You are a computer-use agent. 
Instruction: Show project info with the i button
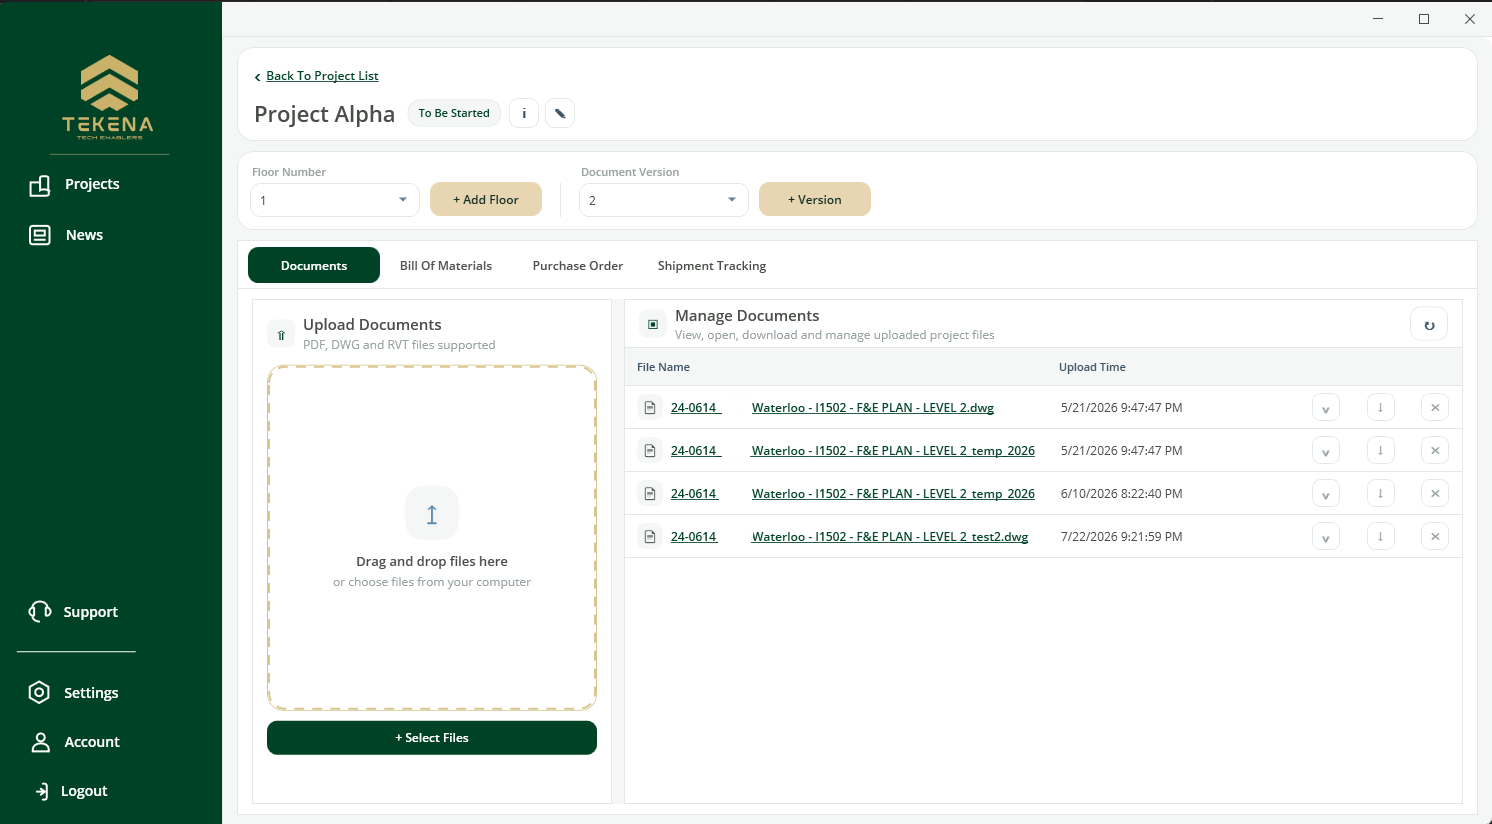(x=524, y=113)
